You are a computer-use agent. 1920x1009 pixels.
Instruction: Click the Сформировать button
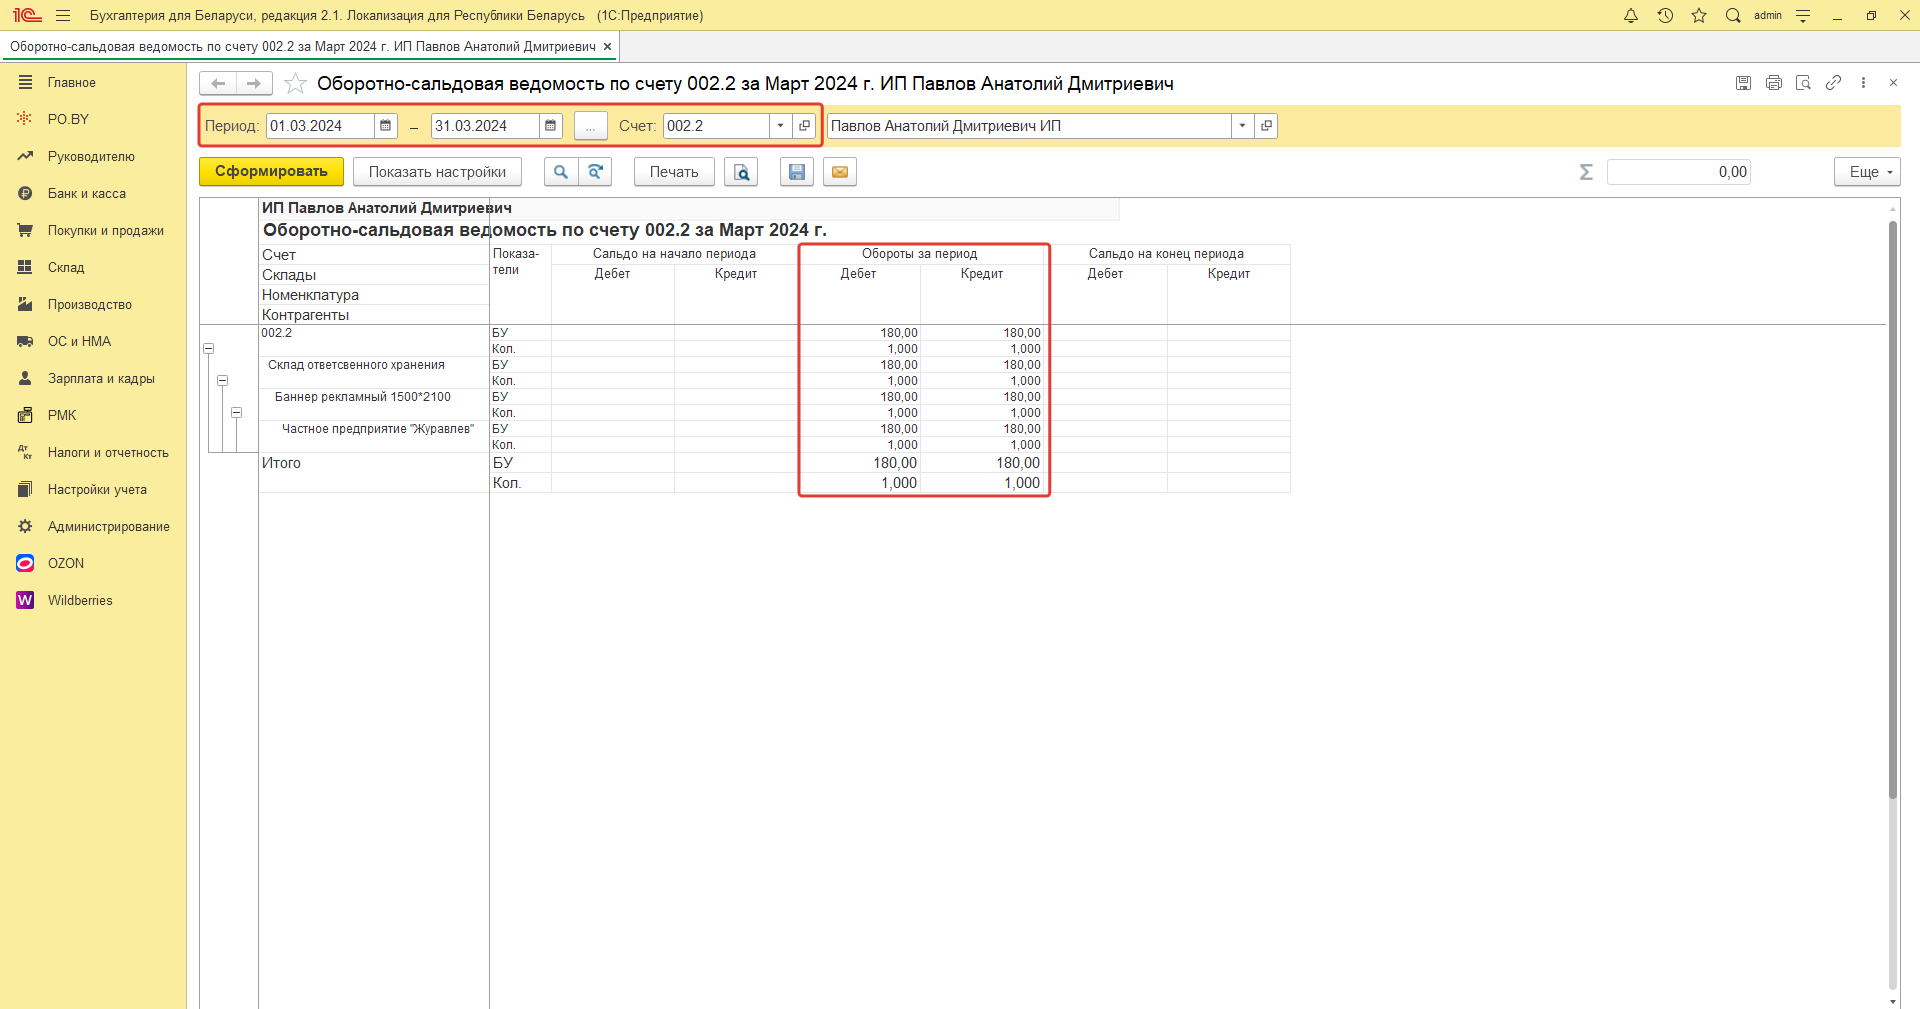271,172
